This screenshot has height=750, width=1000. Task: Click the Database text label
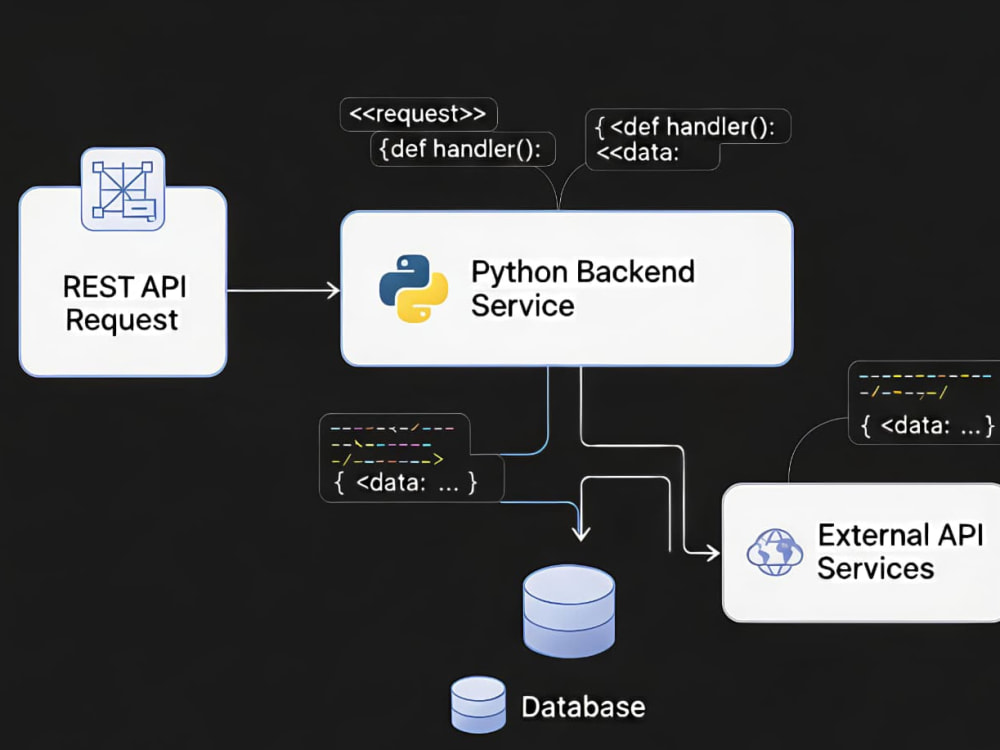[583, 707]
